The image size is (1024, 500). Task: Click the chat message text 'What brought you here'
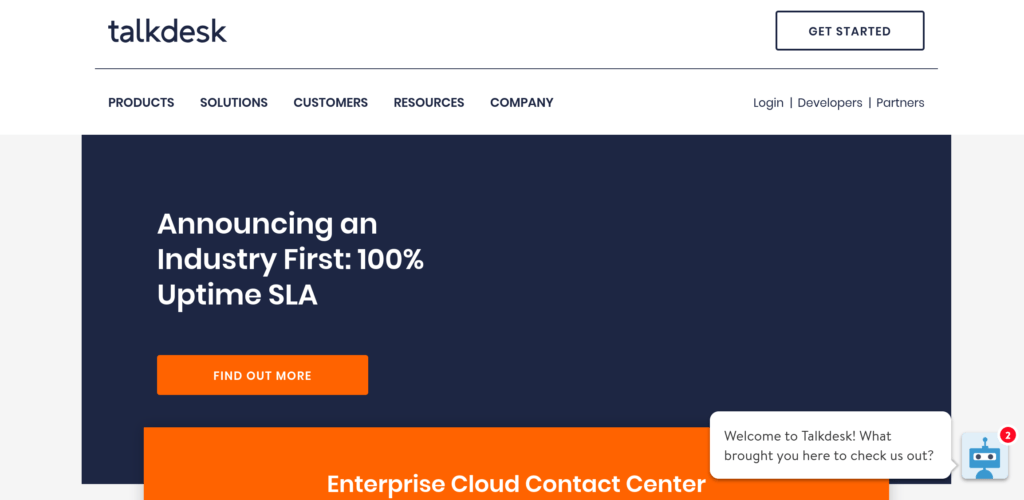click(829, 446)
